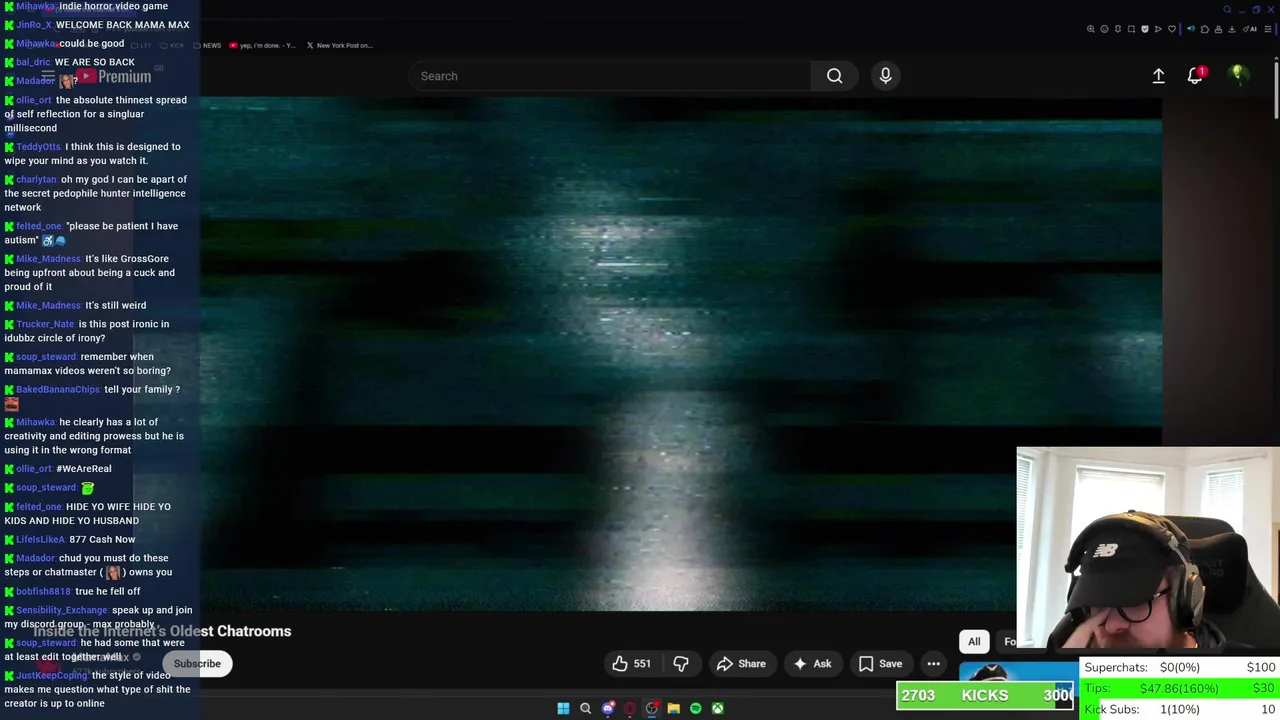Click the Subscribe button
Viewport: 1280px width, 720px height.
click(x=197, y=664)
